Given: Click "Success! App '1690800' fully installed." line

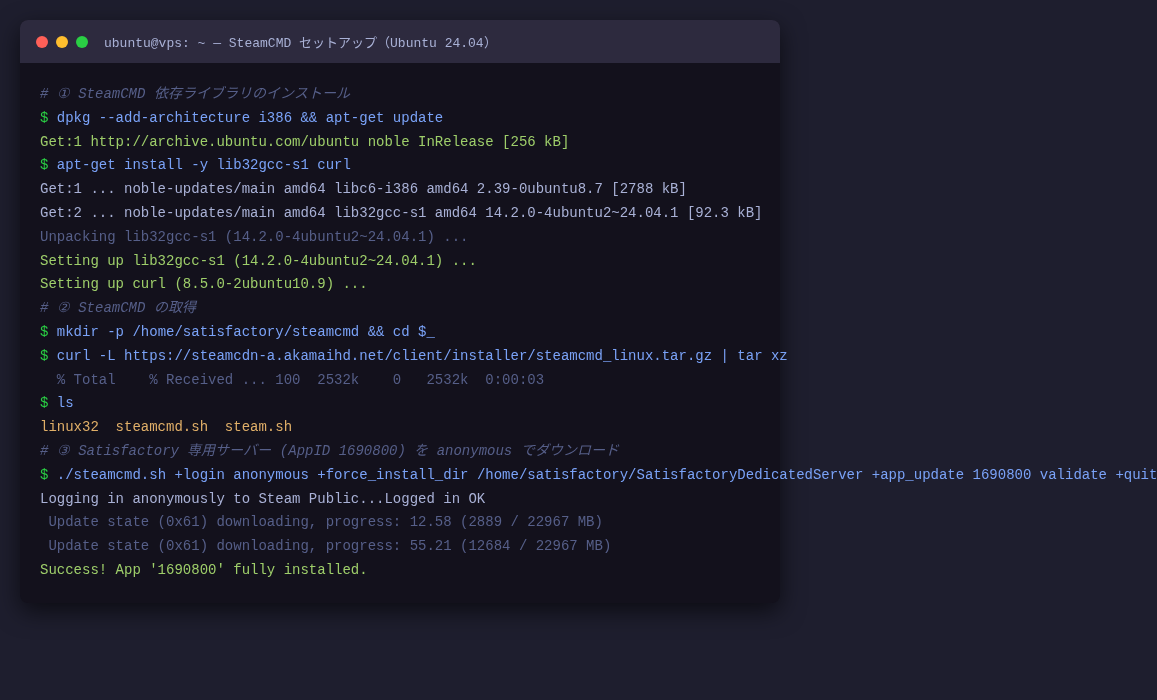Looking at the screenshot, I should (204, 570).
